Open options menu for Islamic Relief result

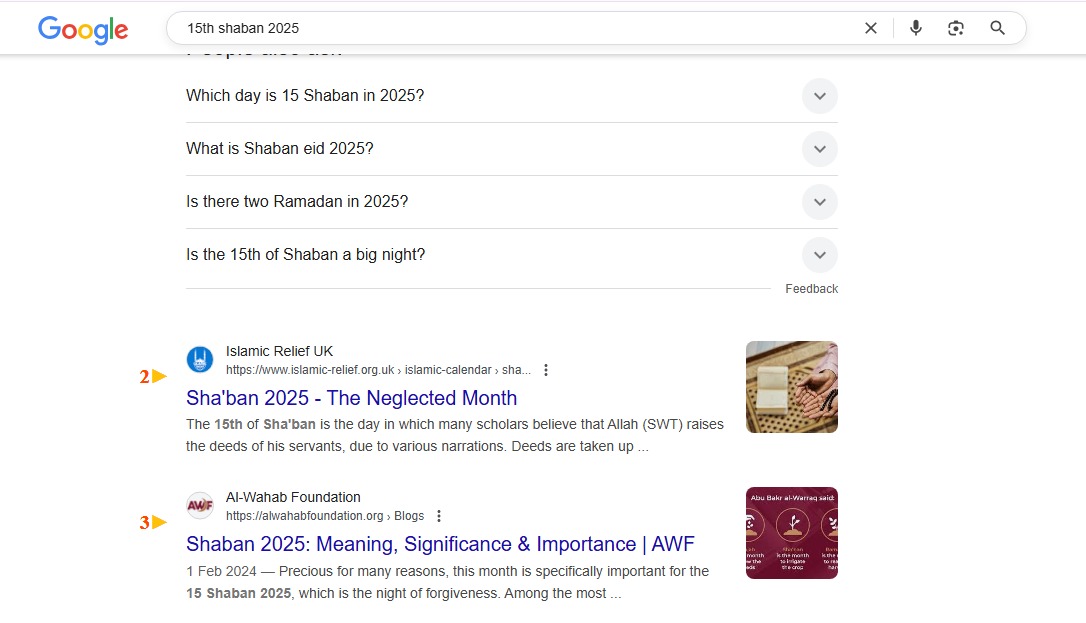[x=546, y=370]
